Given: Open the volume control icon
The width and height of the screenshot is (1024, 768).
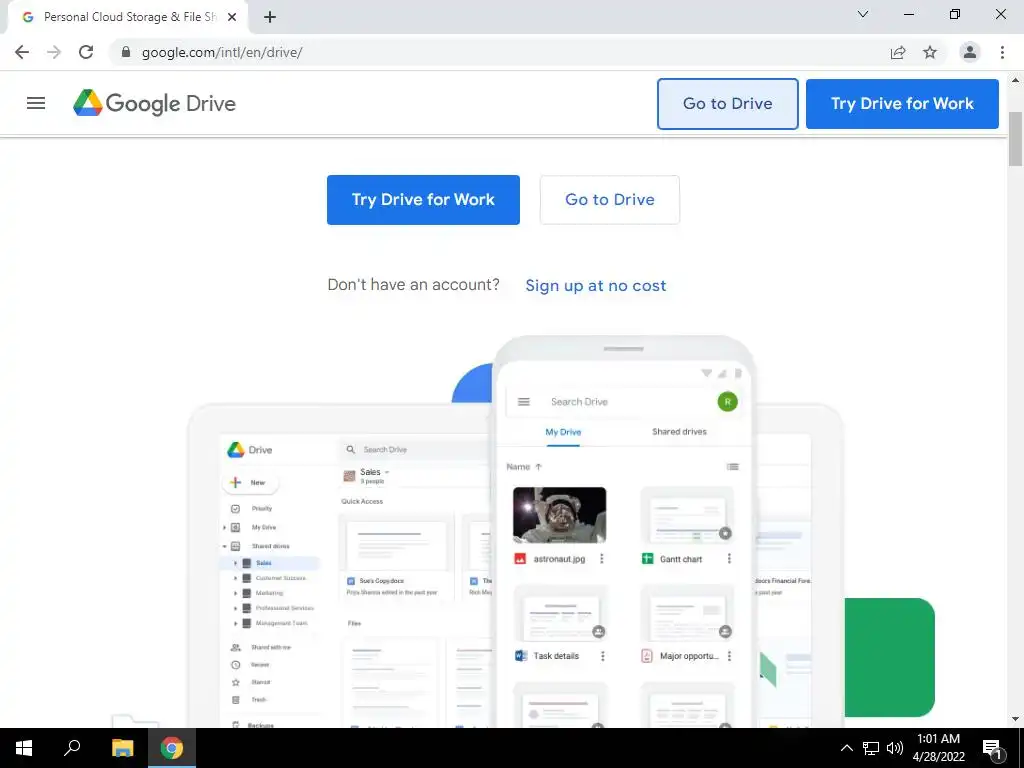Looking at the screenshot, I should 895,748.
